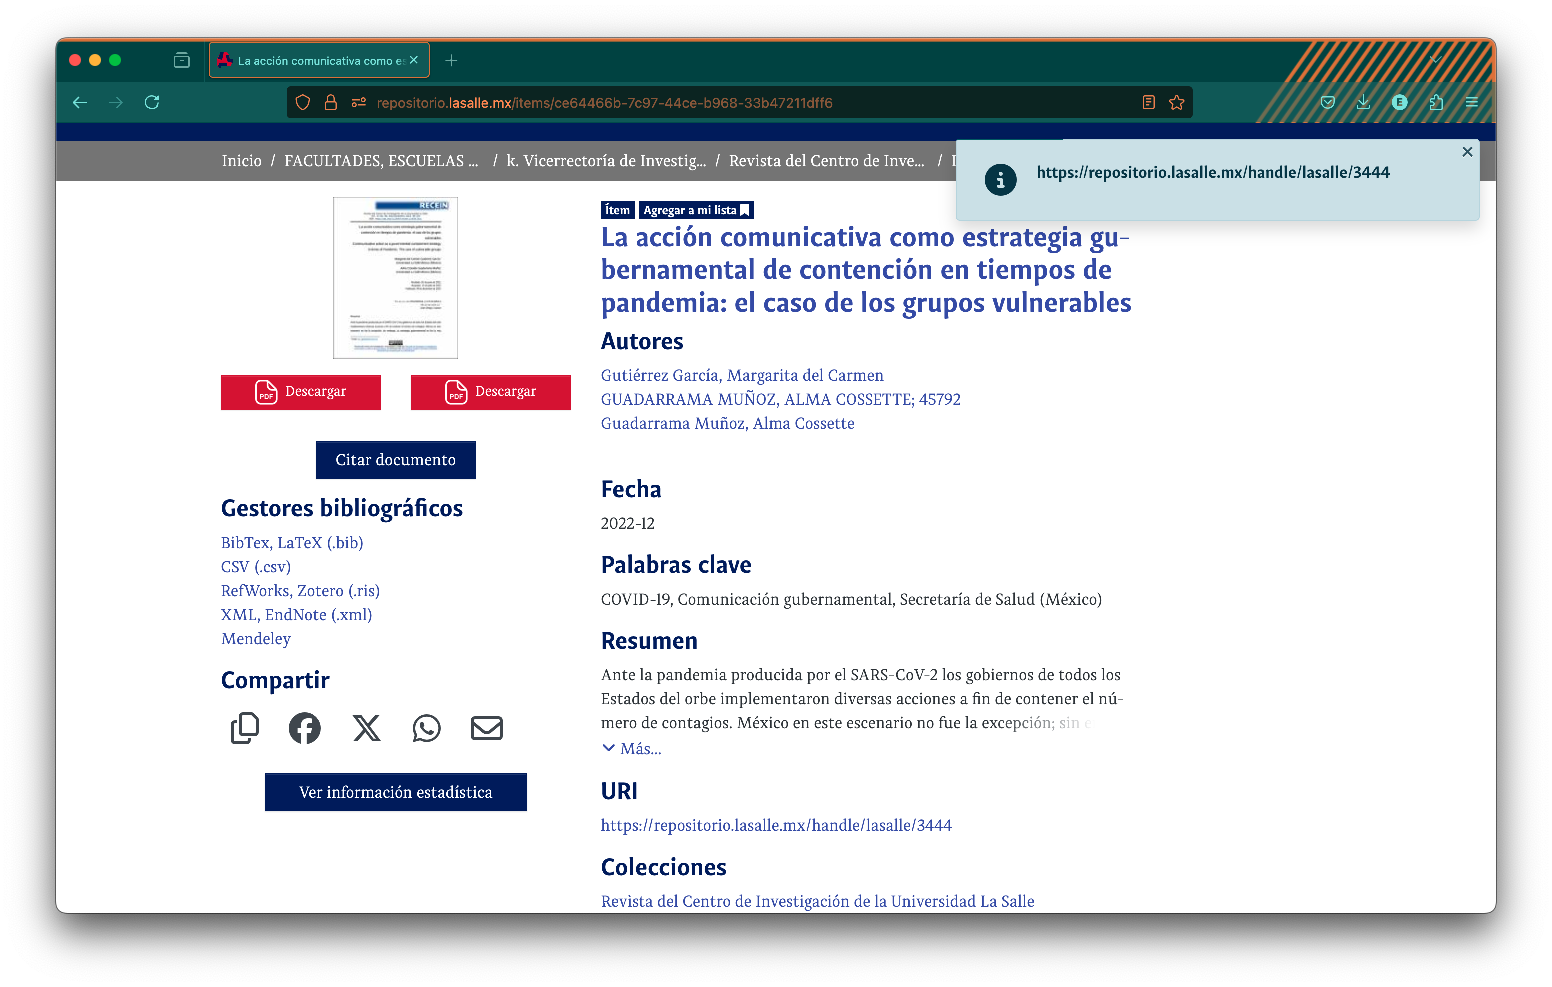The height and width of the screenshot is (987, 1552).
Task: Open the list all tabs dropdown
Action: 1436,60
